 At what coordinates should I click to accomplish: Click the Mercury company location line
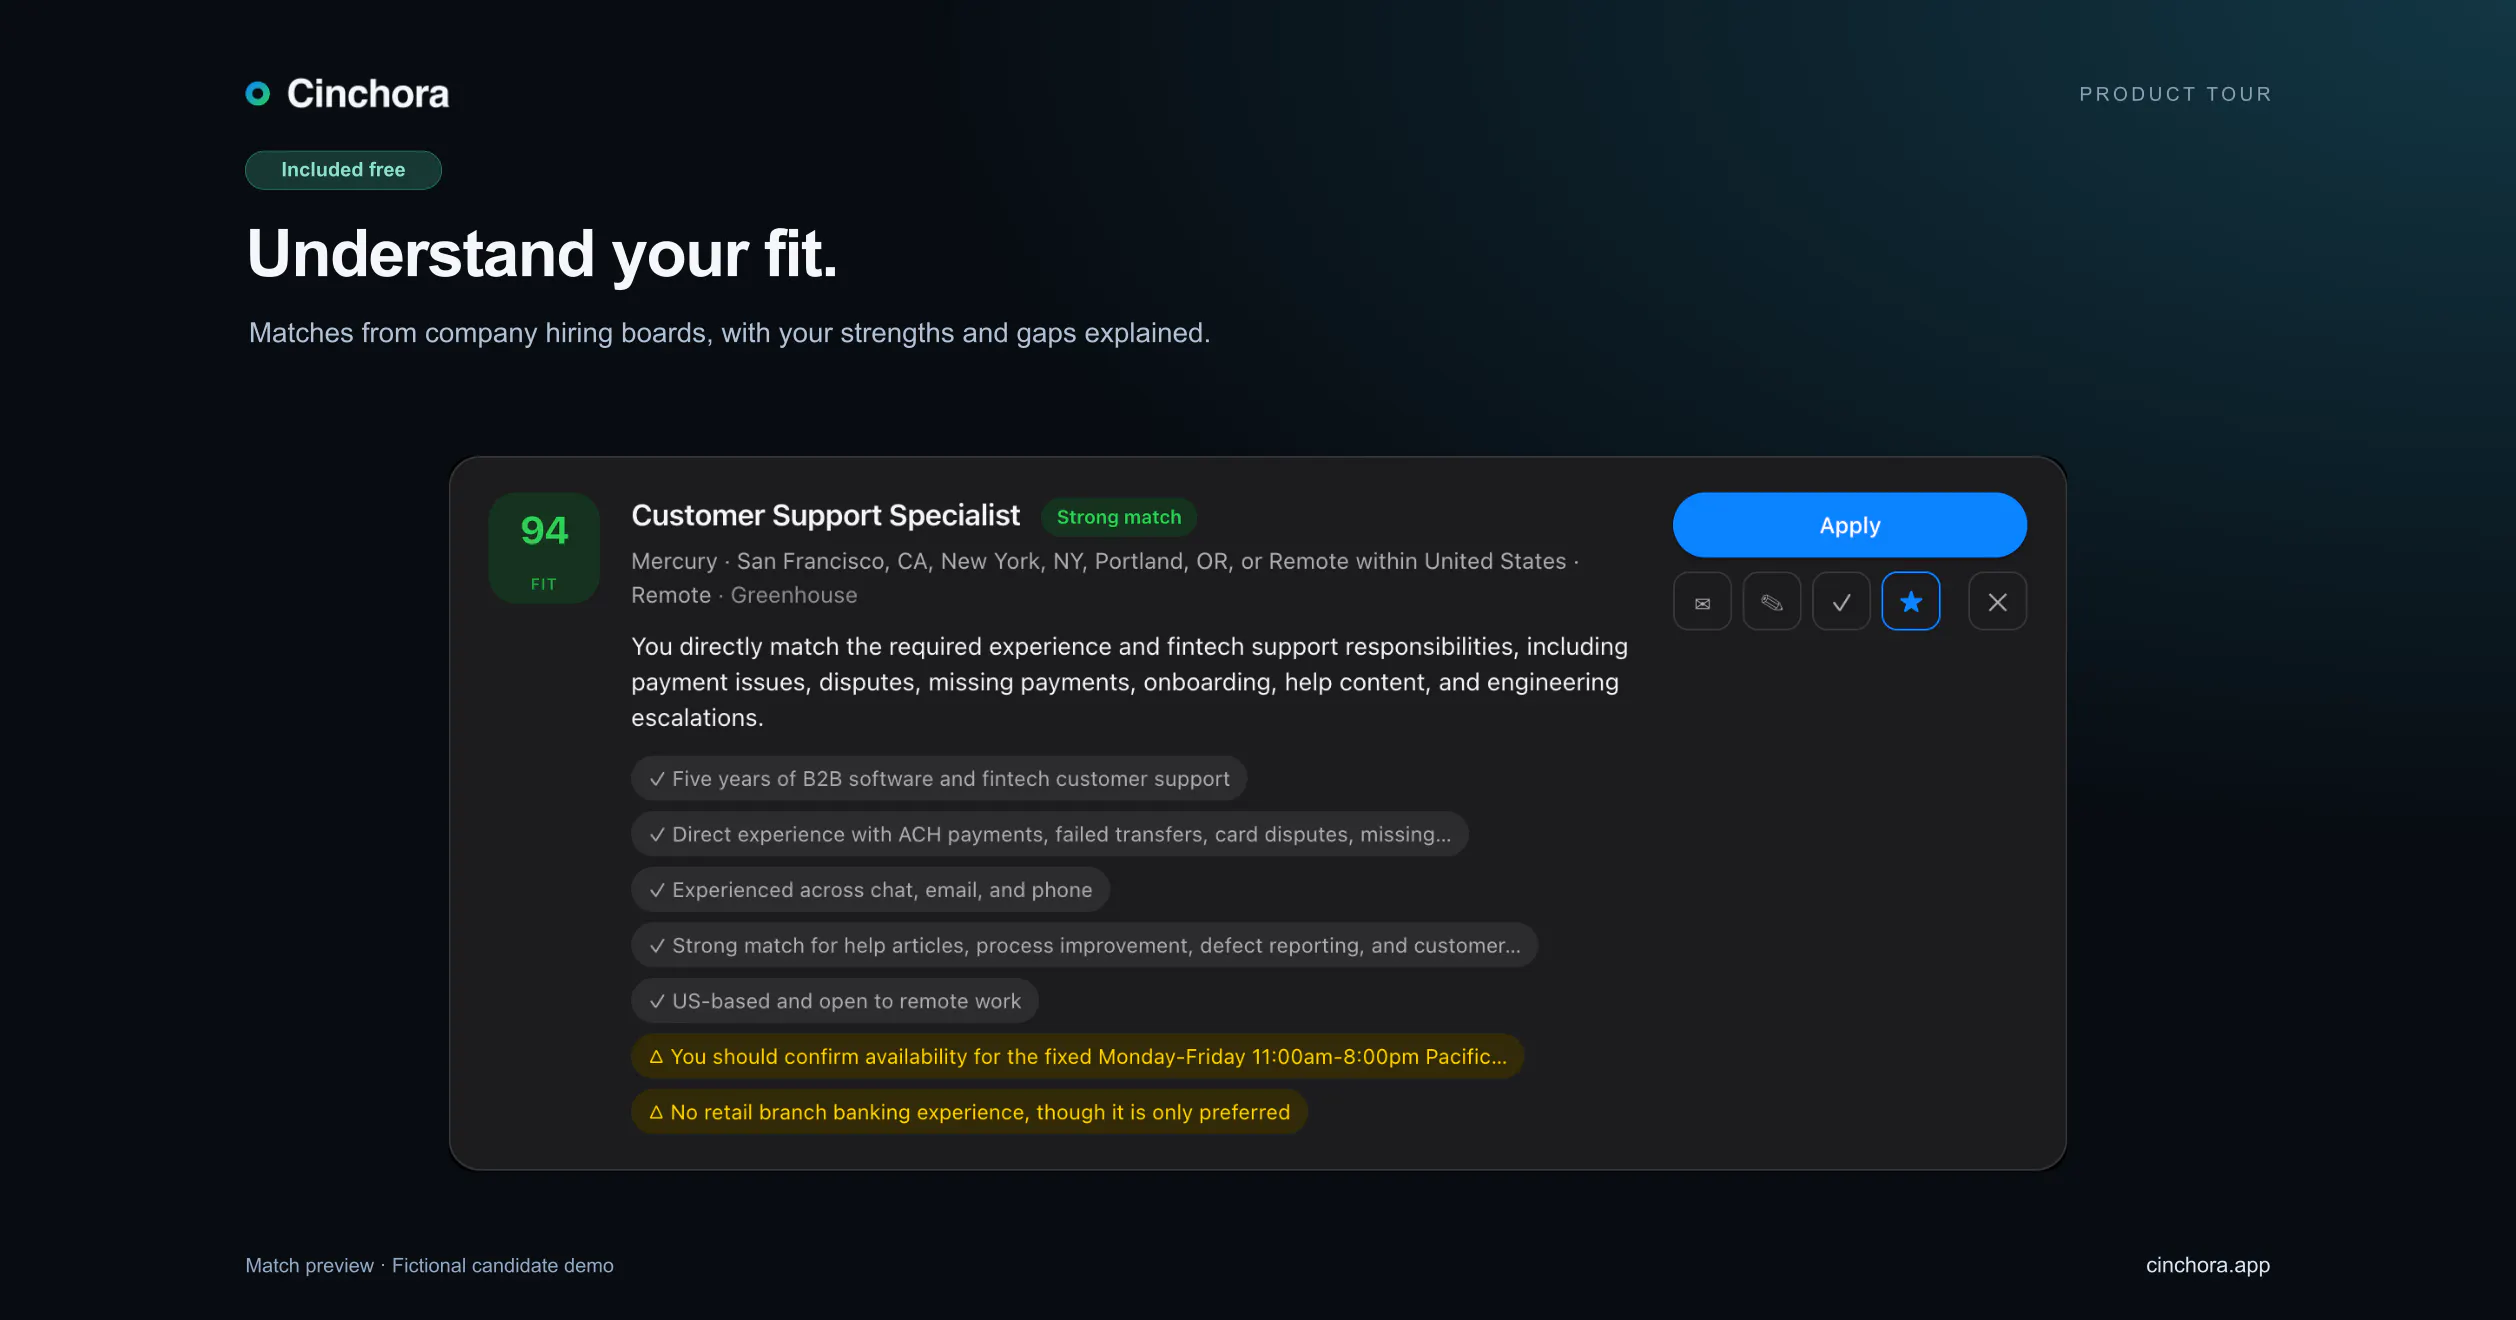point(1105,561)
